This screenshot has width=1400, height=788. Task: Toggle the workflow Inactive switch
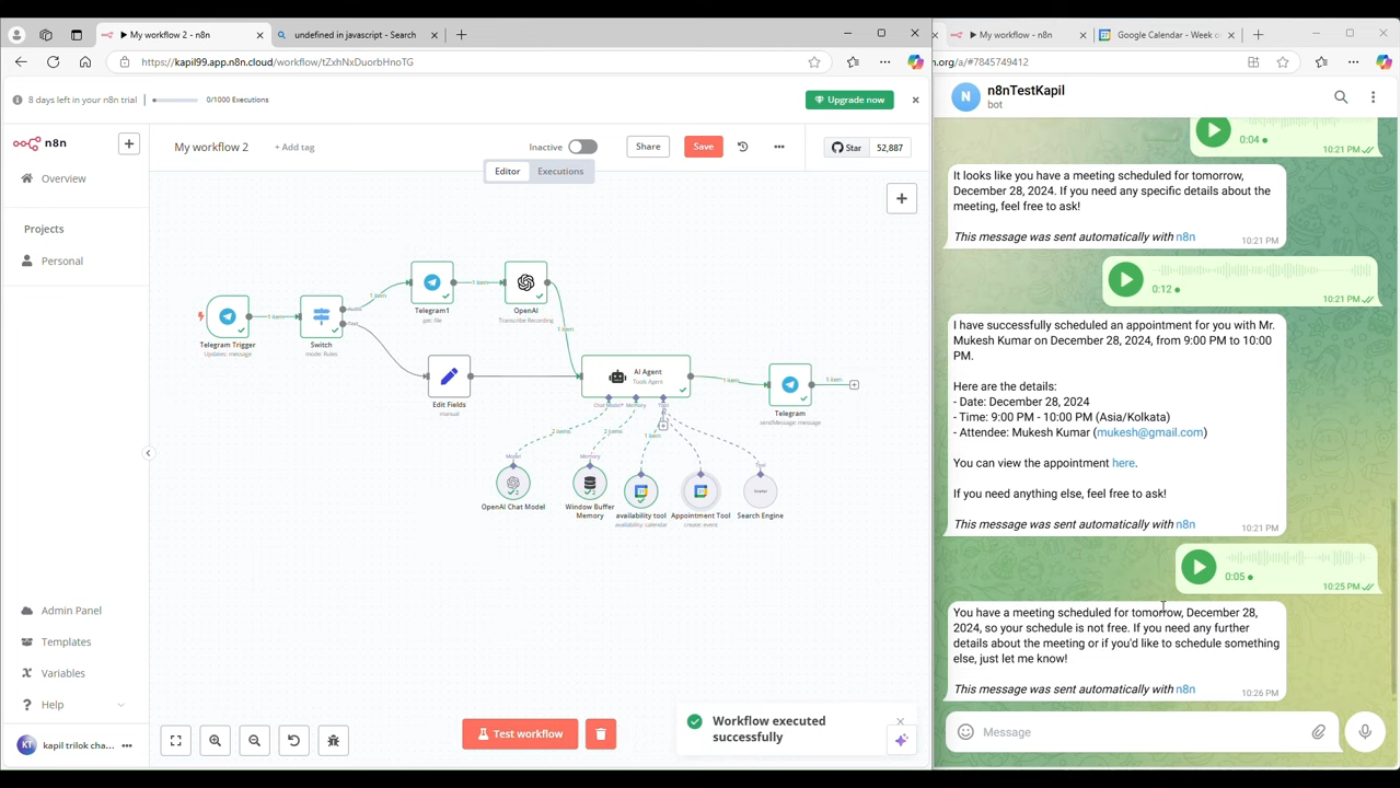pyautogui.click(x=583, y=147)
